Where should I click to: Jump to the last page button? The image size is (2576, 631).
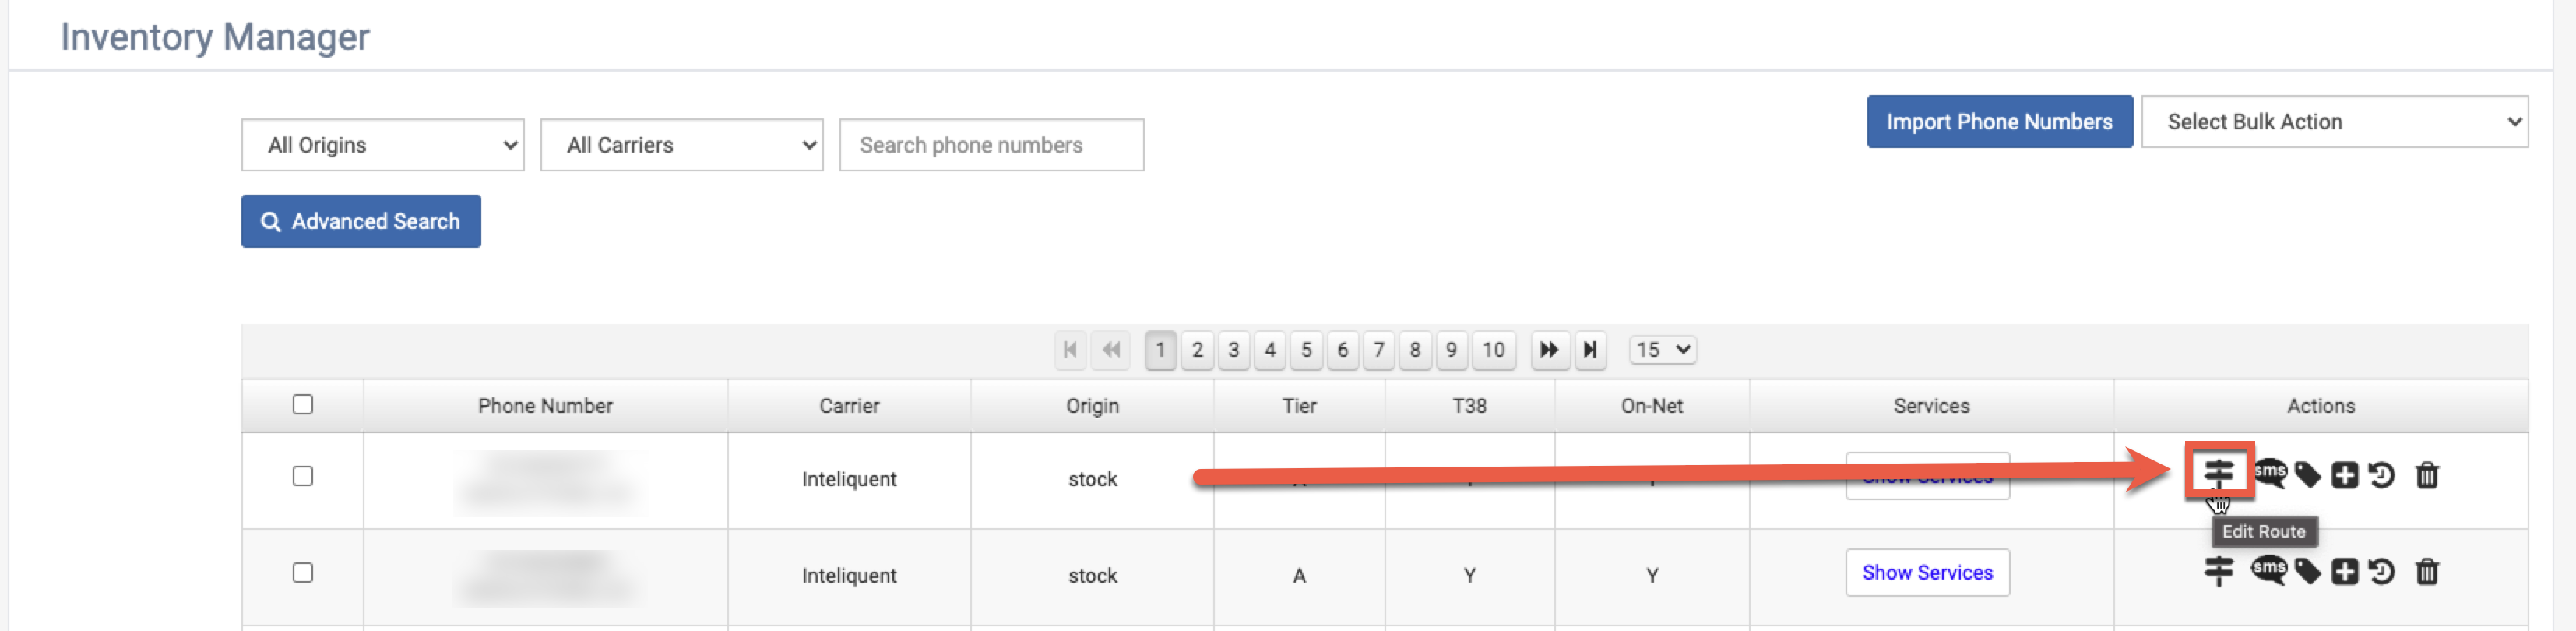1589,350
